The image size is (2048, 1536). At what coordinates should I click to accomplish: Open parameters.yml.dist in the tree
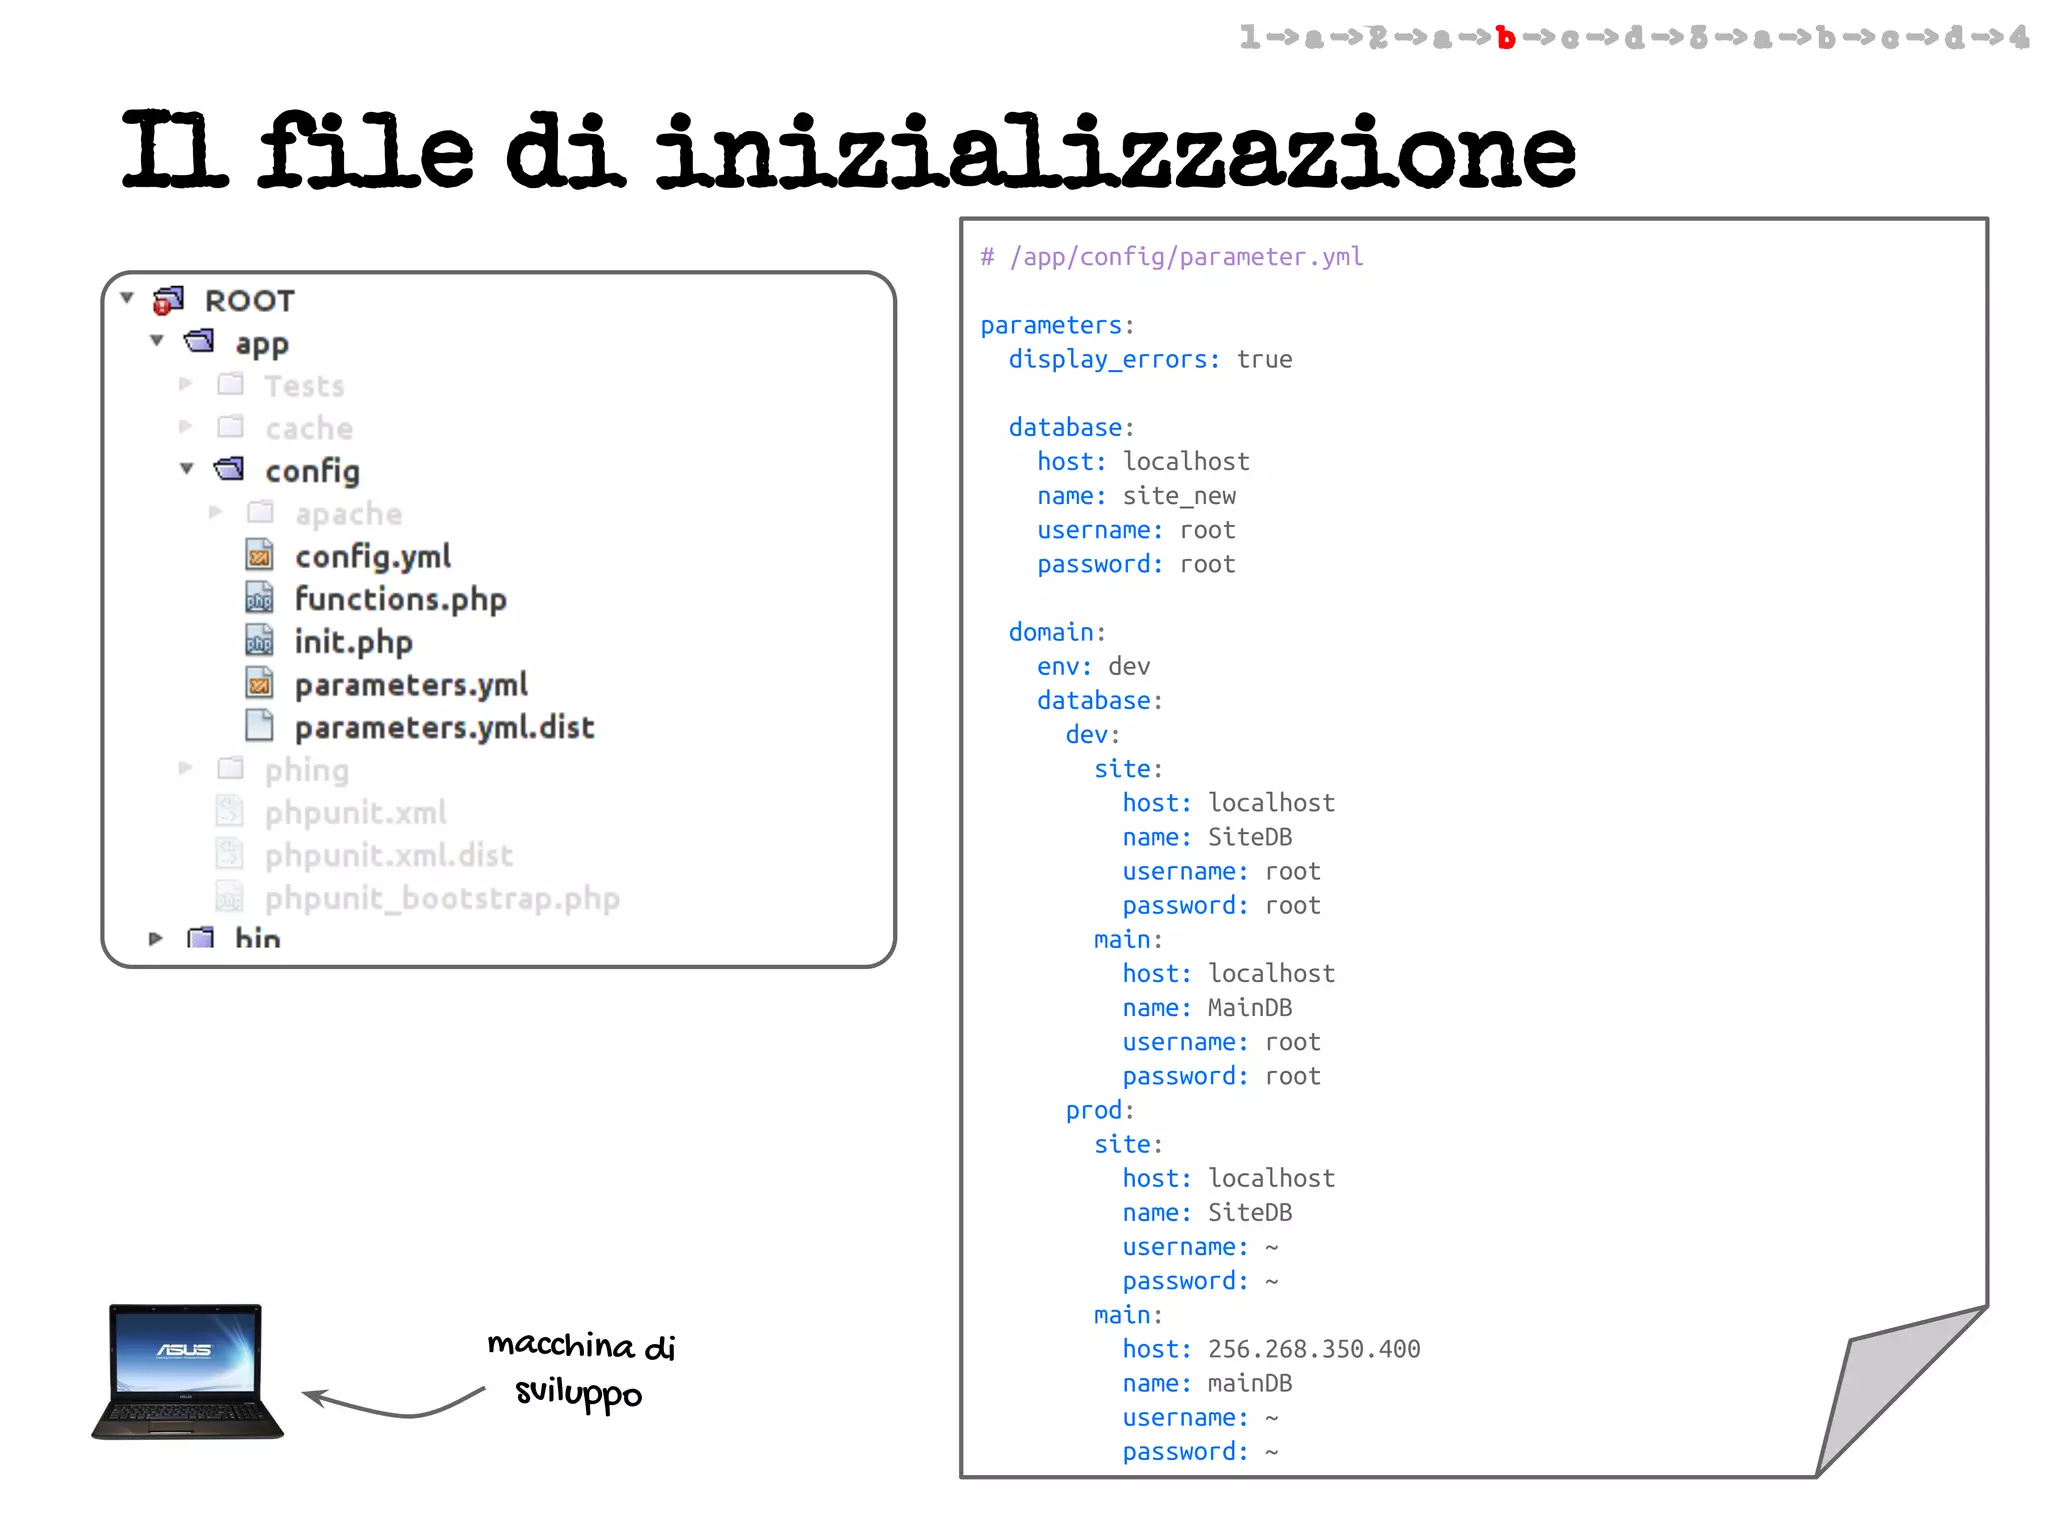coord(444,728)
